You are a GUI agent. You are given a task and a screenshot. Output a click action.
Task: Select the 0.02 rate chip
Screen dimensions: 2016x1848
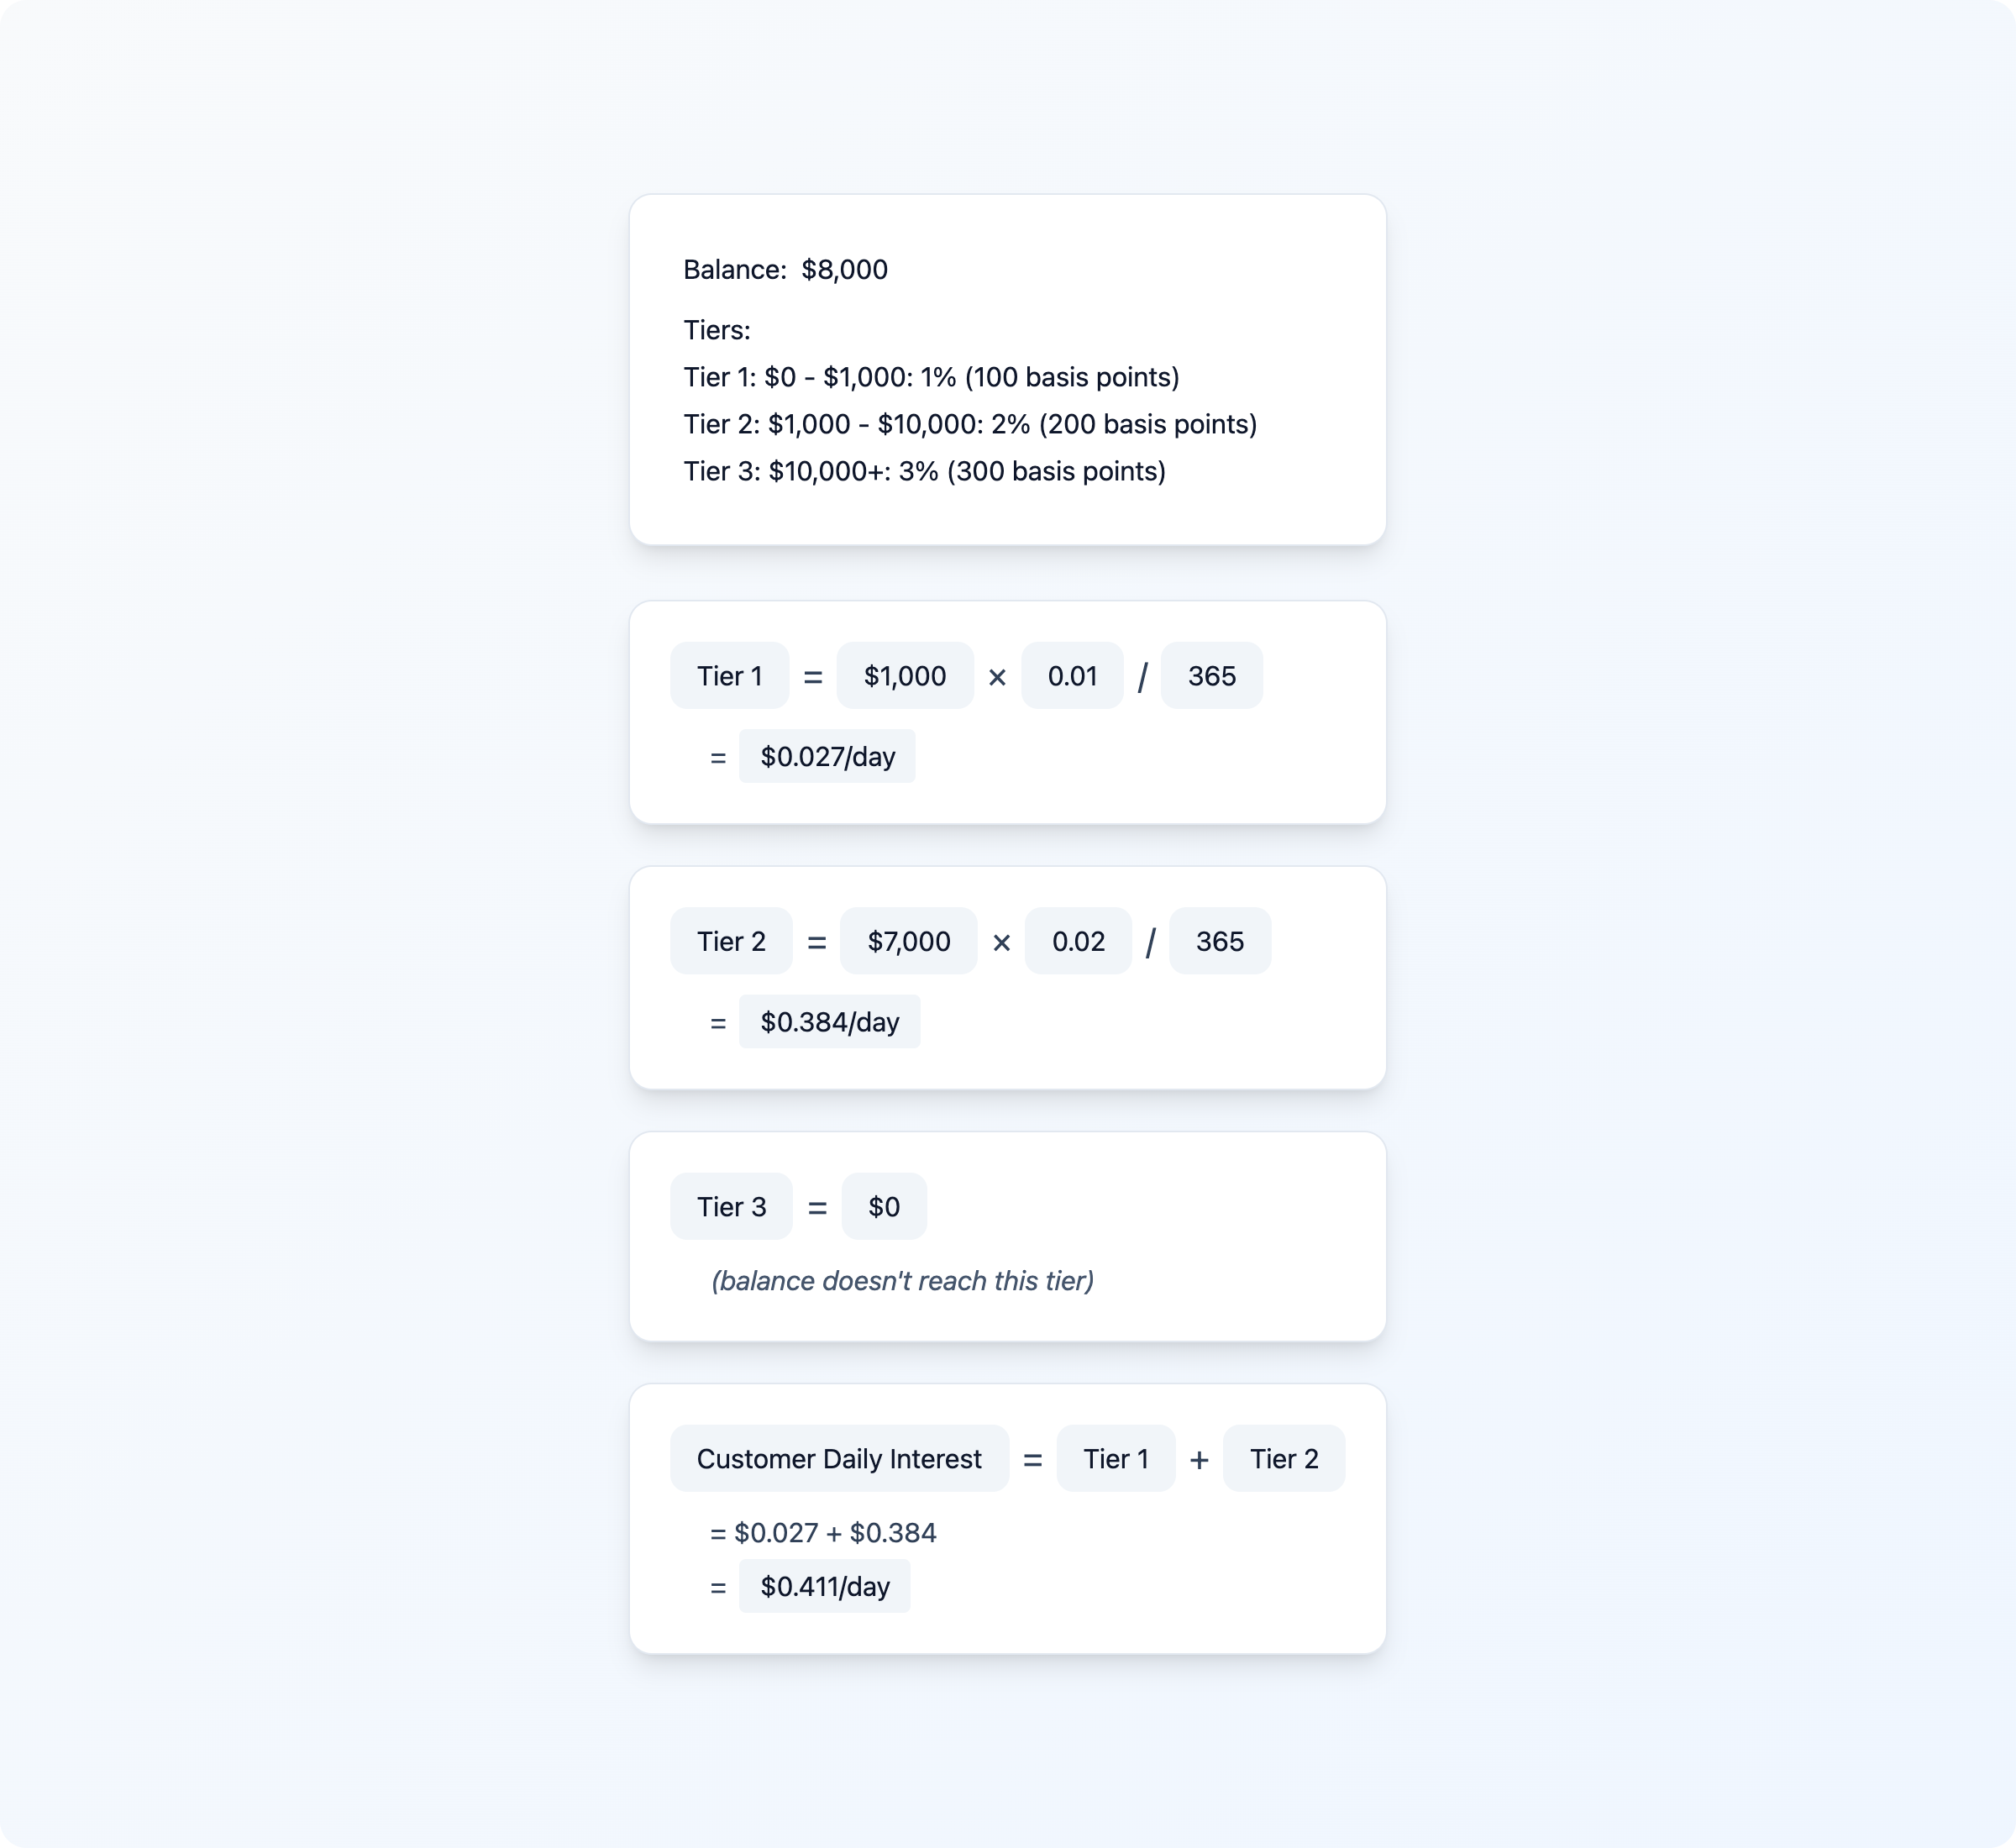[x=1078, y=941]
